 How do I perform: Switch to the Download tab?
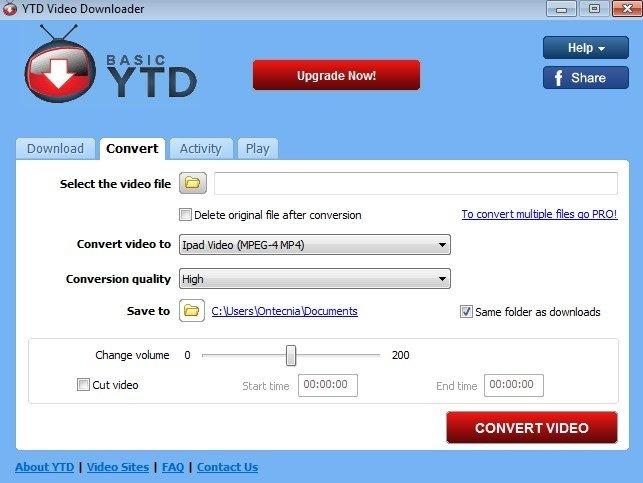point(55,148)
